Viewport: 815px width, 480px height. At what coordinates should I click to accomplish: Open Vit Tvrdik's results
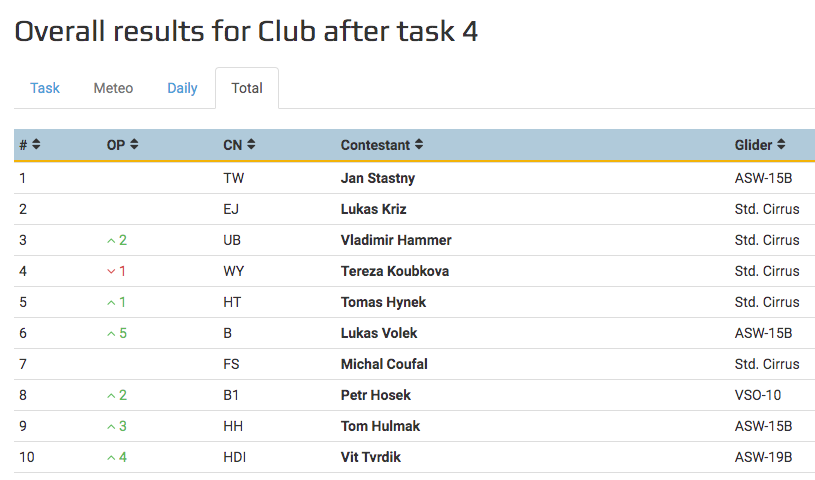(x=370, y=457)
